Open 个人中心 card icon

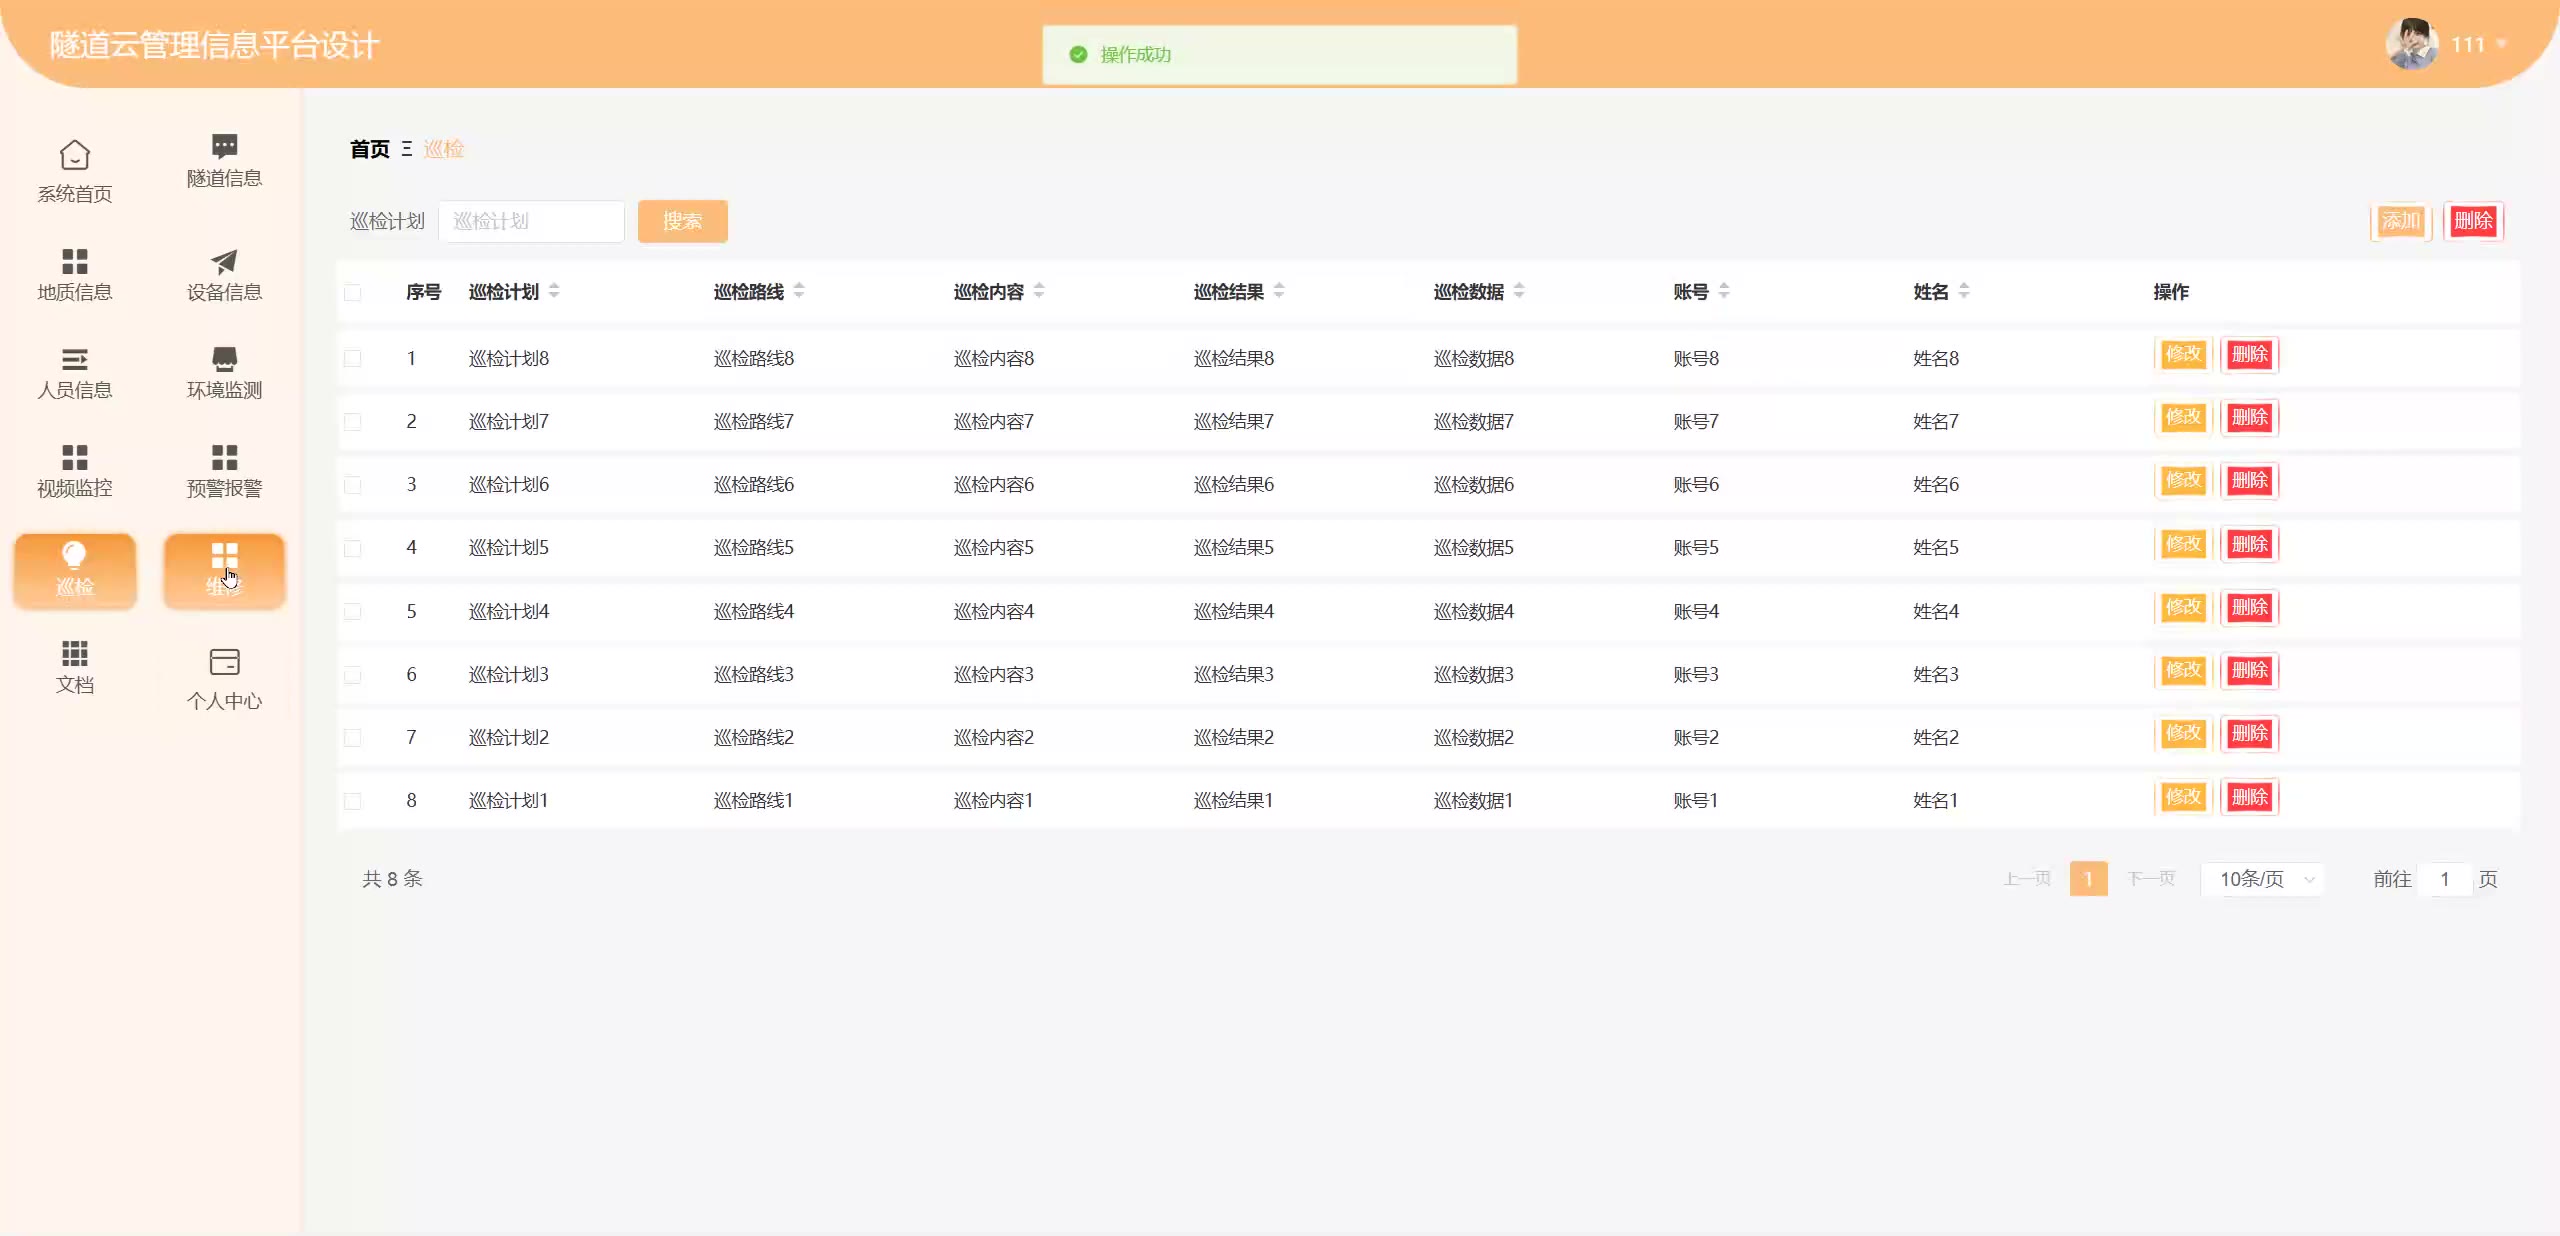point(224,662)
